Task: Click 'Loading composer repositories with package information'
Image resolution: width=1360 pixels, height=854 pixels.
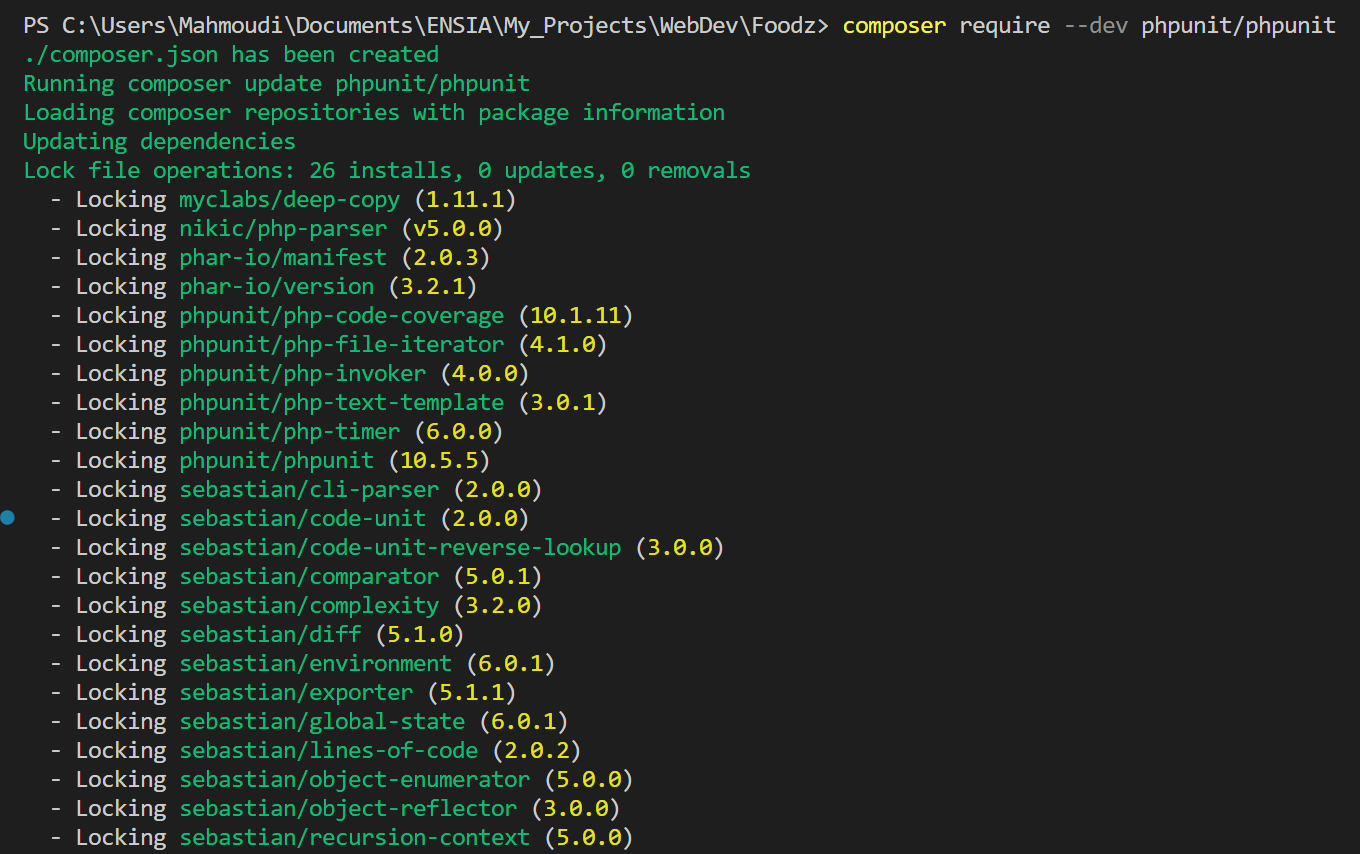Action: tap(374, 112)
